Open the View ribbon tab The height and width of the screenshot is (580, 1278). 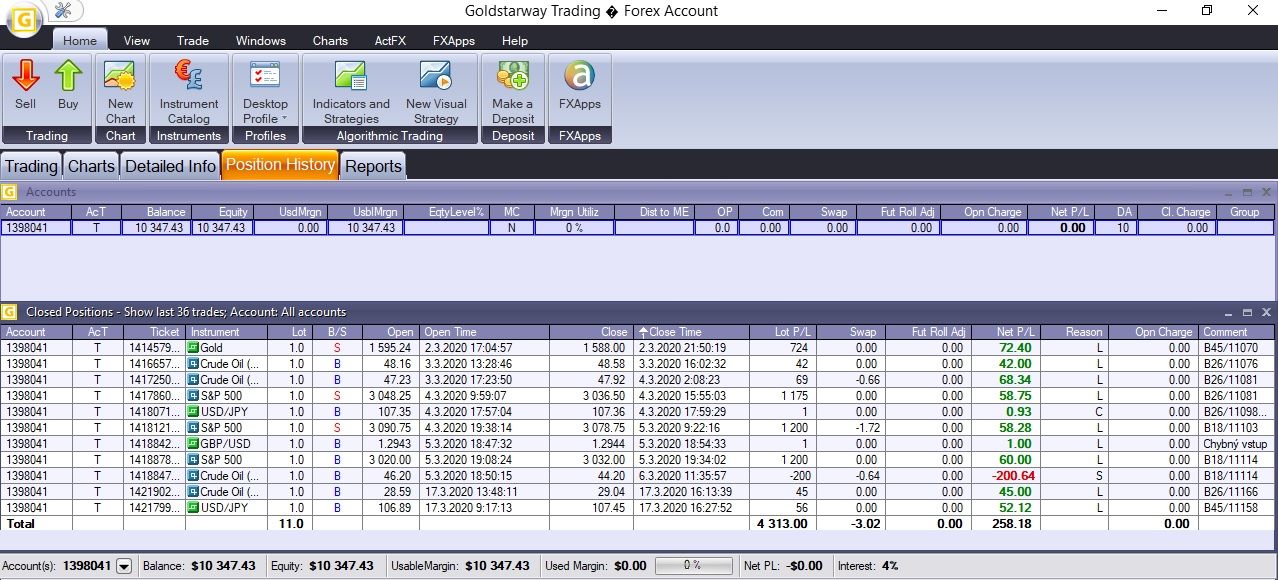point(137,41)
